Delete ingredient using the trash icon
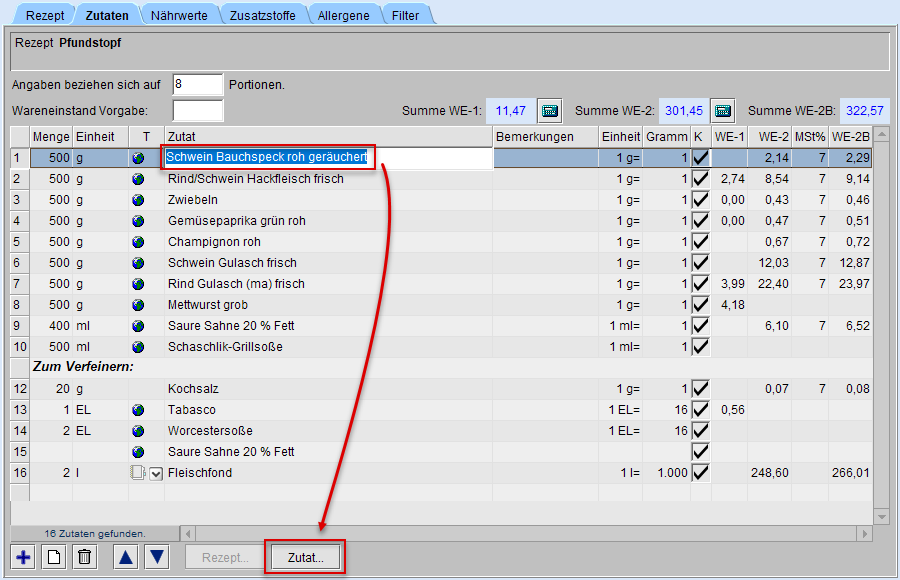 coord(84,557)
